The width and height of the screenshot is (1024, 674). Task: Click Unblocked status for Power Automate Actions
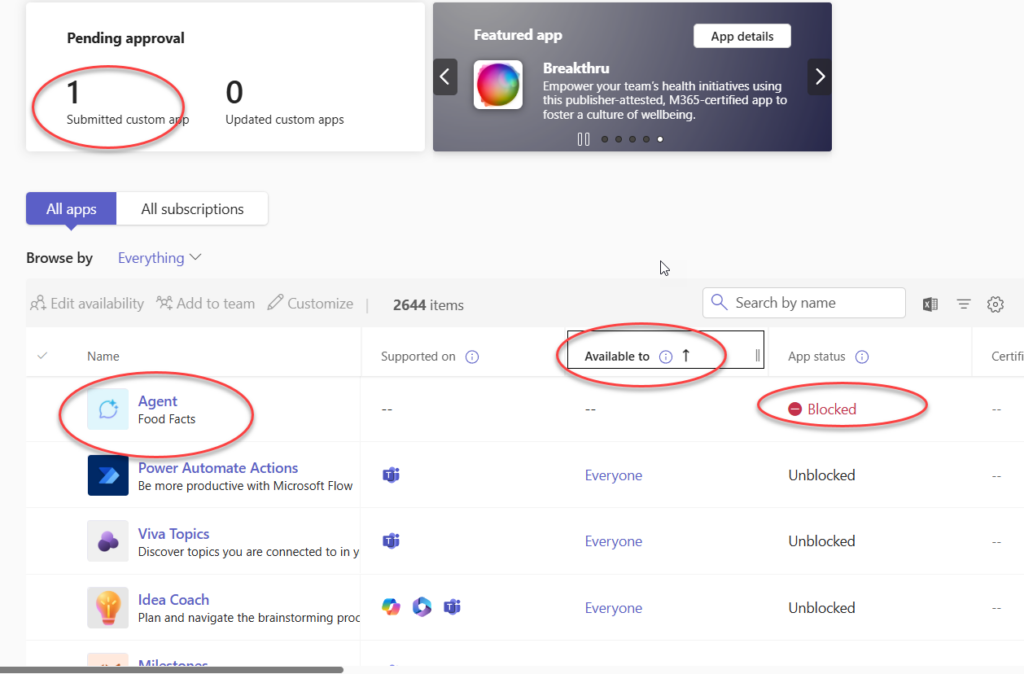tap(822, 475)
